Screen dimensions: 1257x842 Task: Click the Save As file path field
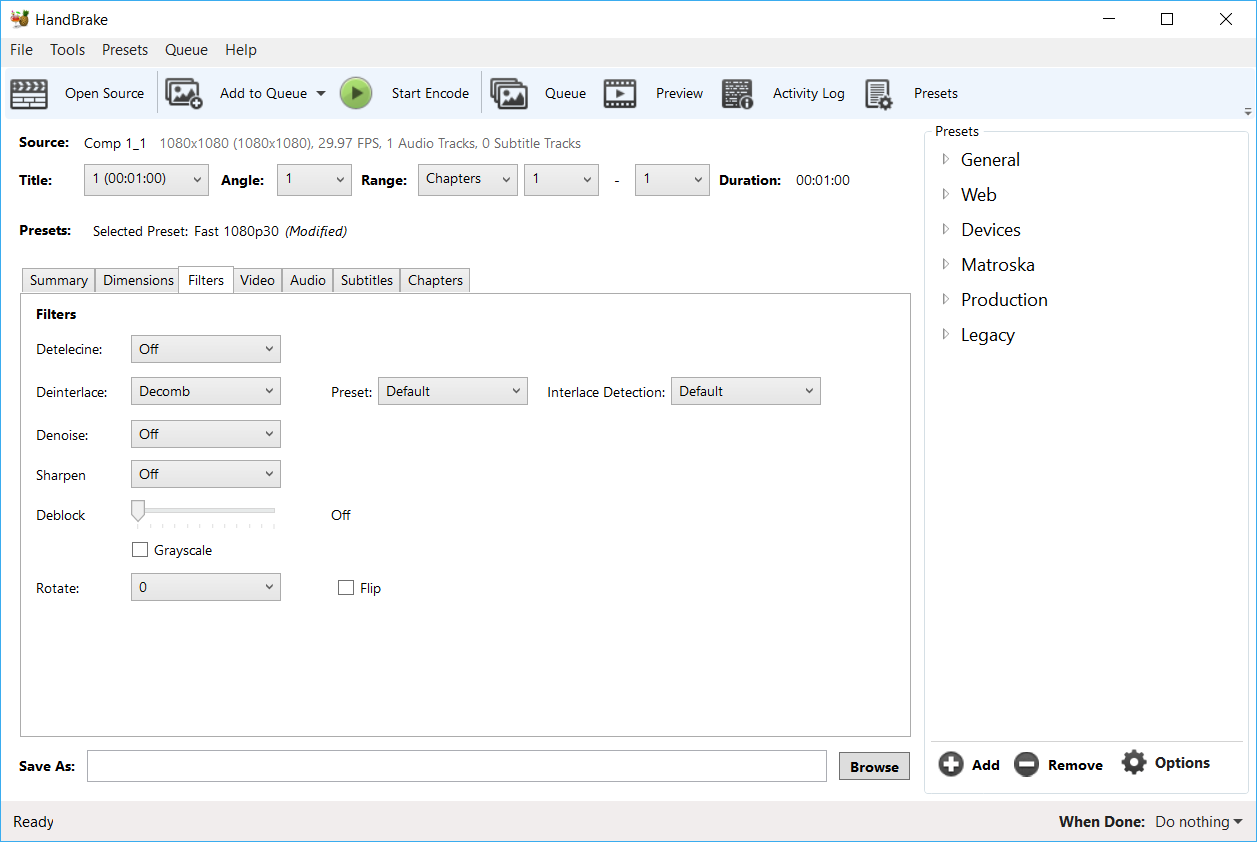pyautogui.click(x=457, y=766)
